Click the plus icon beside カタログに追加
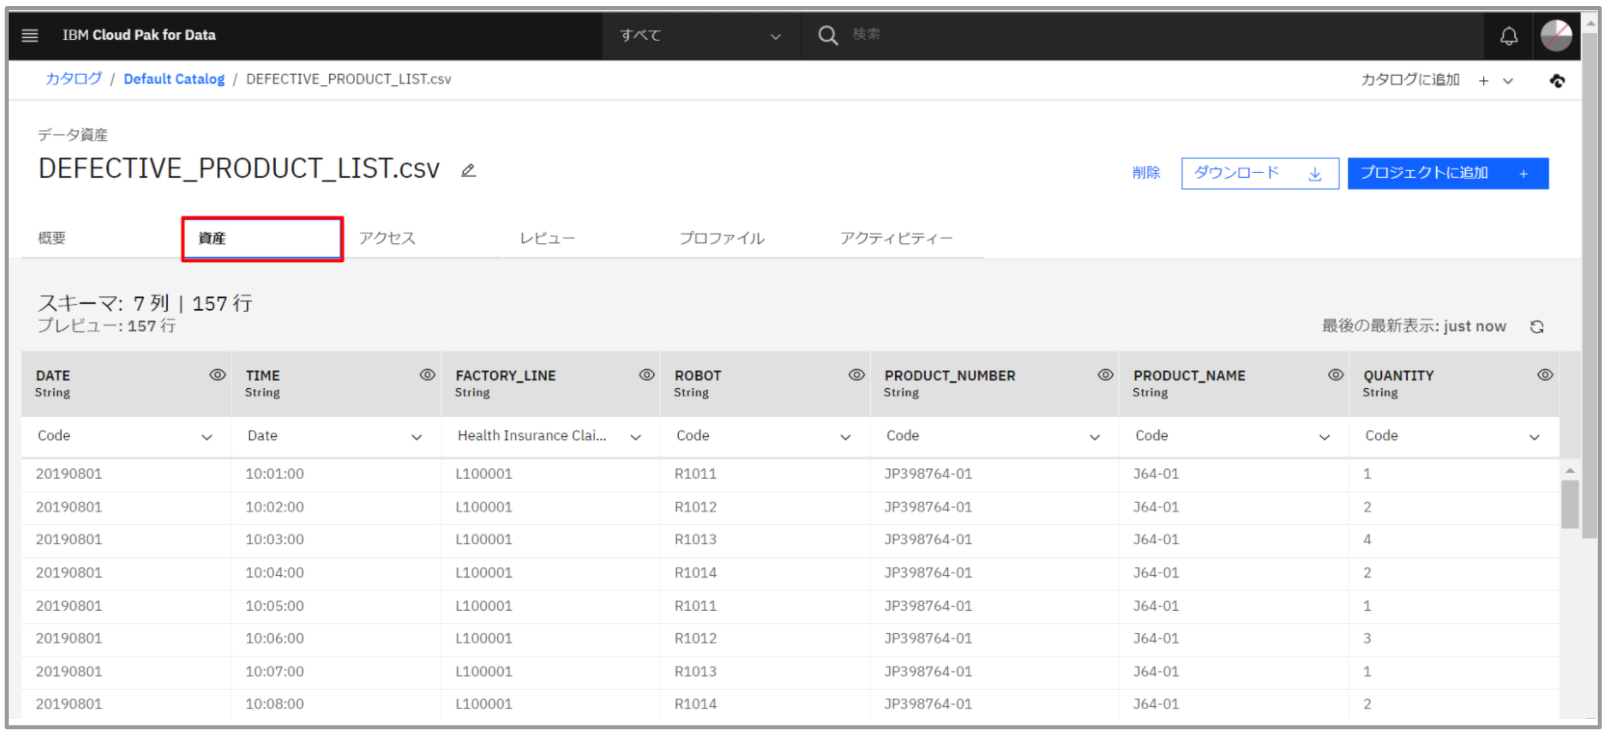Viewport: 1607px width, 733px height. (1484, 81)
